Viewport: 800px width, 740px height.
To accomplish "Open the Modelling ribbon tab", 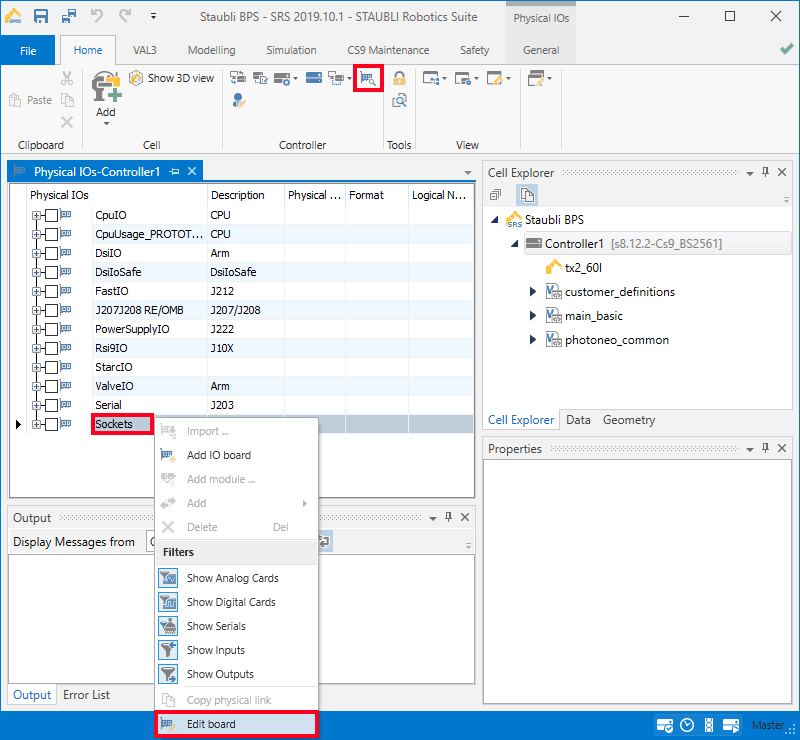I will point(211,50).
